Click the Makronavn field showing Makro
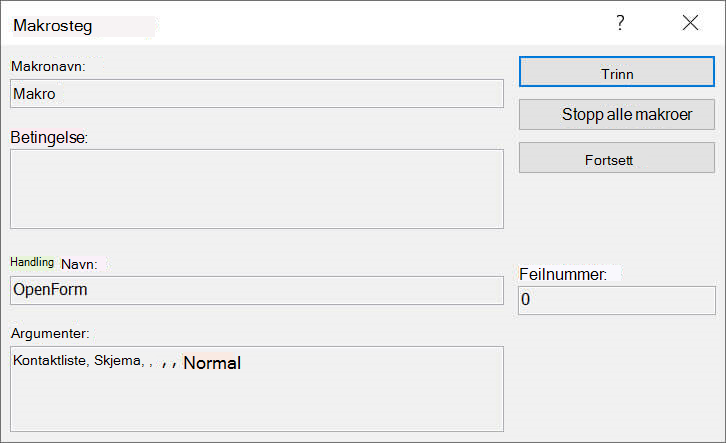The width and height of the screenshot is (726, 443). pos(257,94)
